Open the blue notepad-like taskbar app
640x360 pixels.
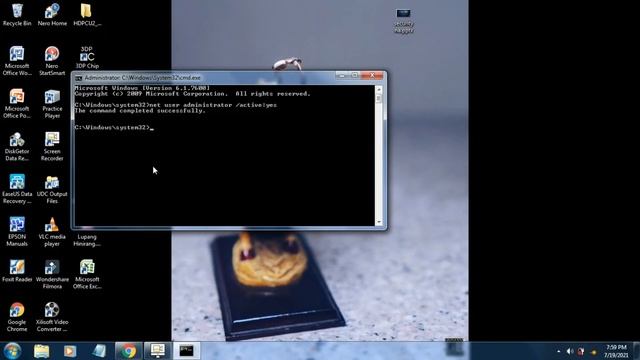[x=98, y=351]
